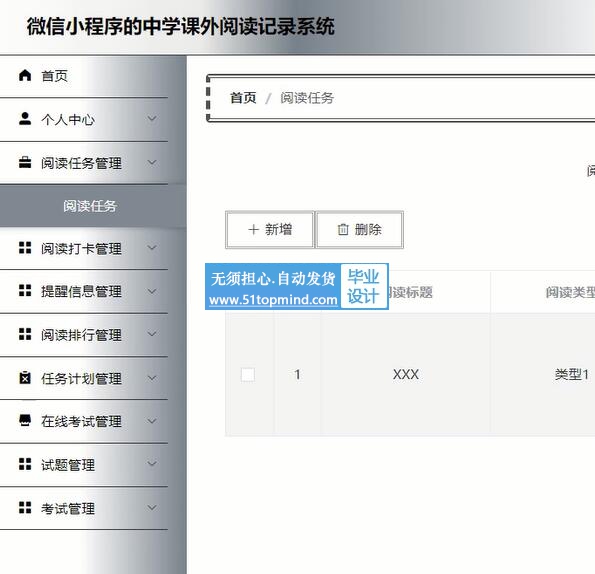Viewport: 595px width, 574px height.
Task: Click the icon beside 在线考试管理
Action: (25, 420)
